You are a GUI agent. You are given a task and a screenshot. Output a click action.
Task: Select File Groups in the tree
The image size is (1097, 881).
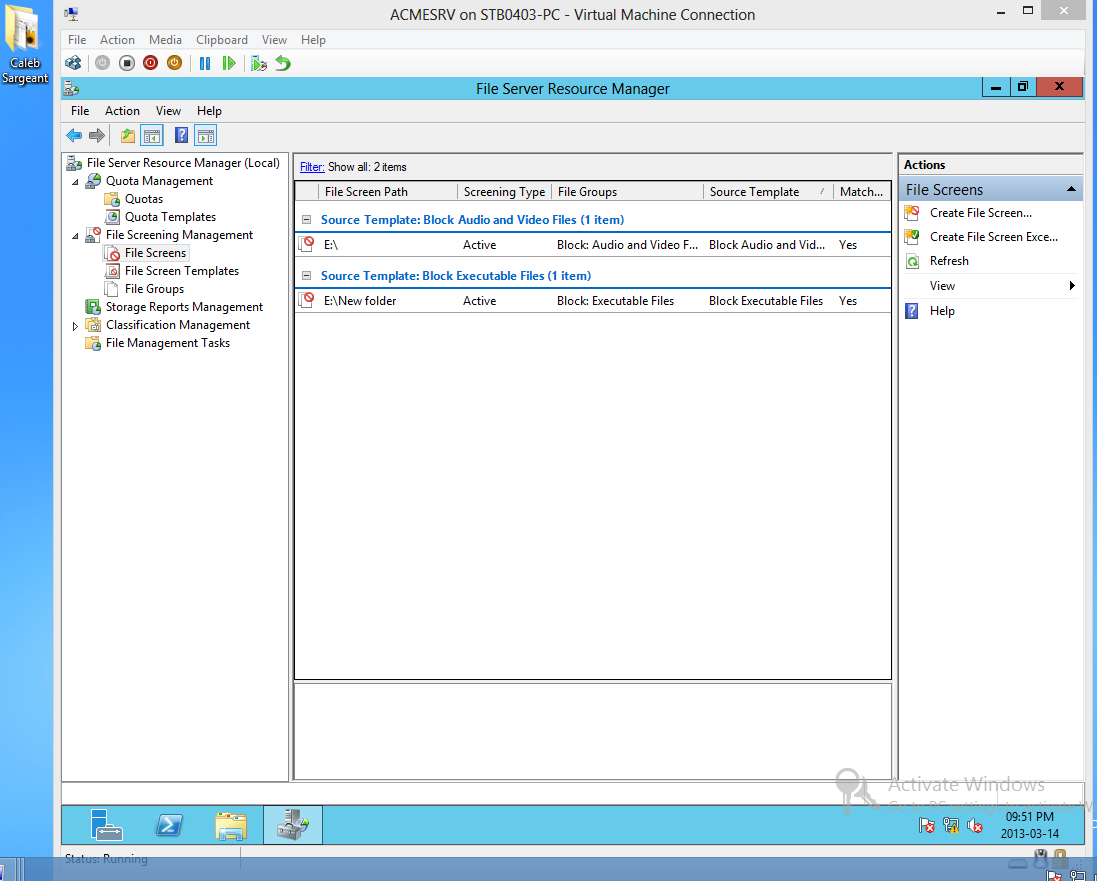pyautogui.click(x=154, y=289)
